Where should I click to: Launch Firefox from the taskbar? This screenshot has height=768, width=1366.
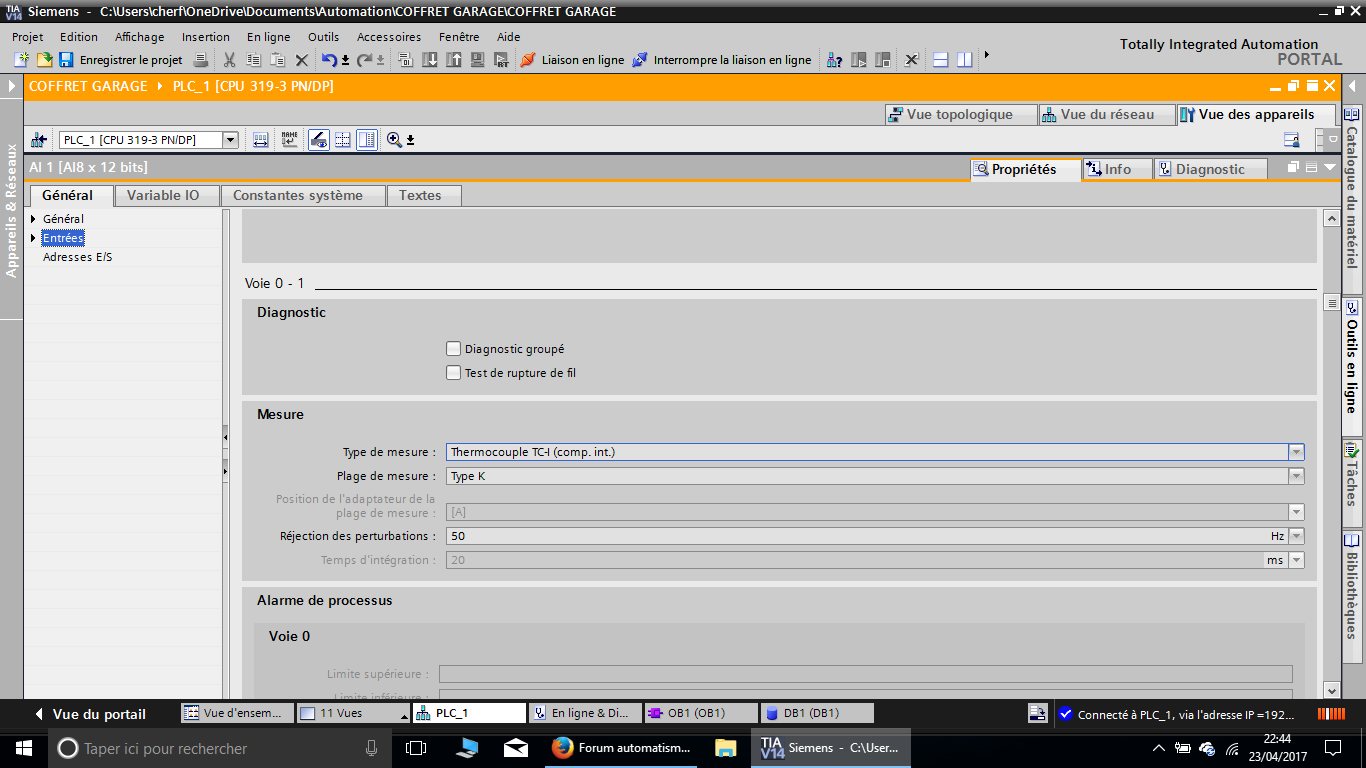(562, 747)
